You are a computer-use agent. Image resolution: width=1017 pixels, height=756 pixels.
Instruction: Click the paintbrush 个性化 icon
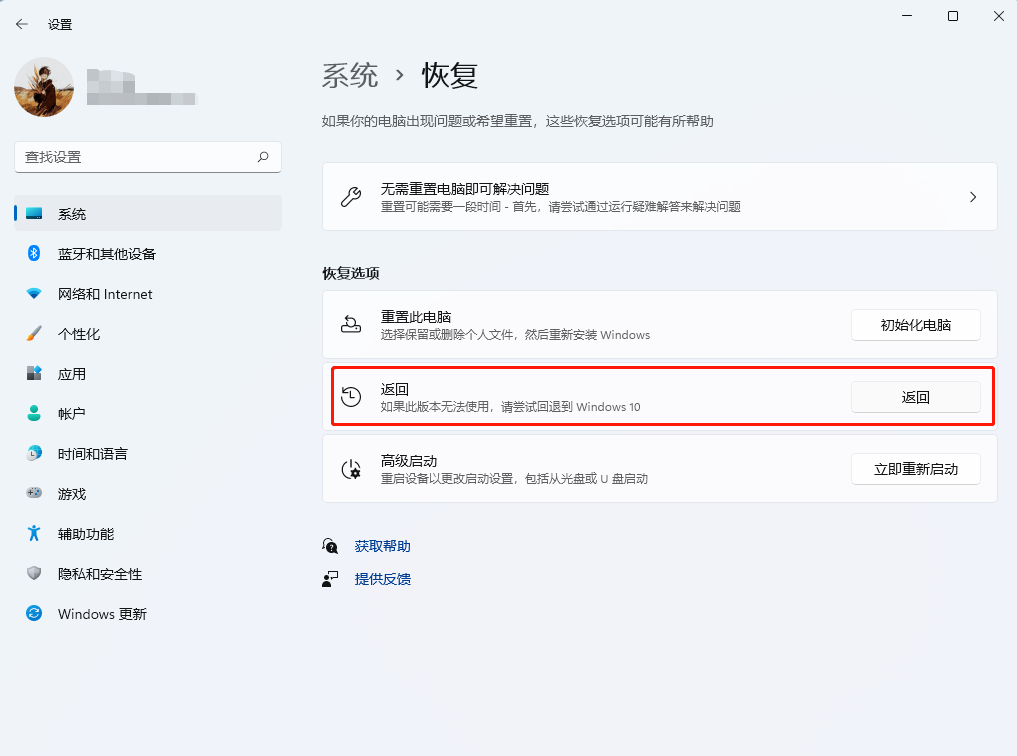click(x=34, y=333)
